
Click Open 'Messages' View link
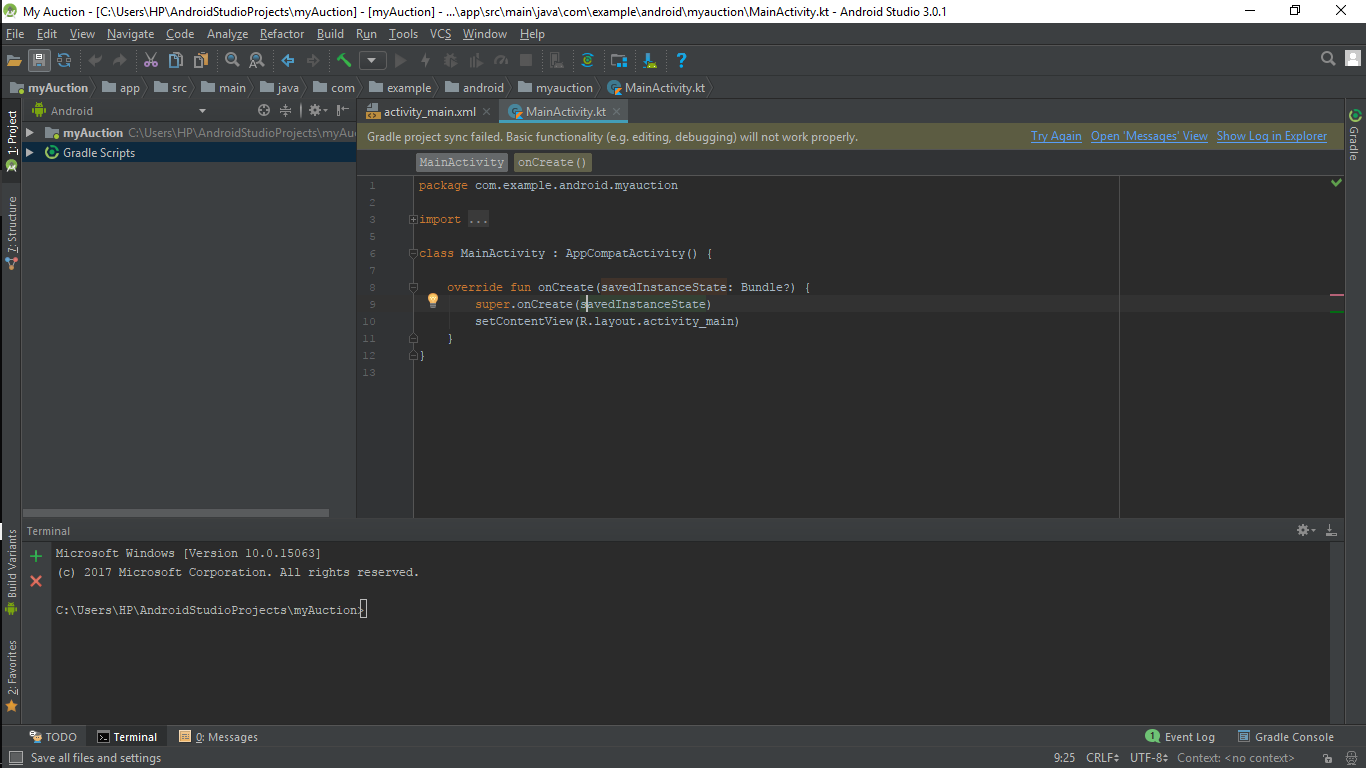click(1149, 136)
